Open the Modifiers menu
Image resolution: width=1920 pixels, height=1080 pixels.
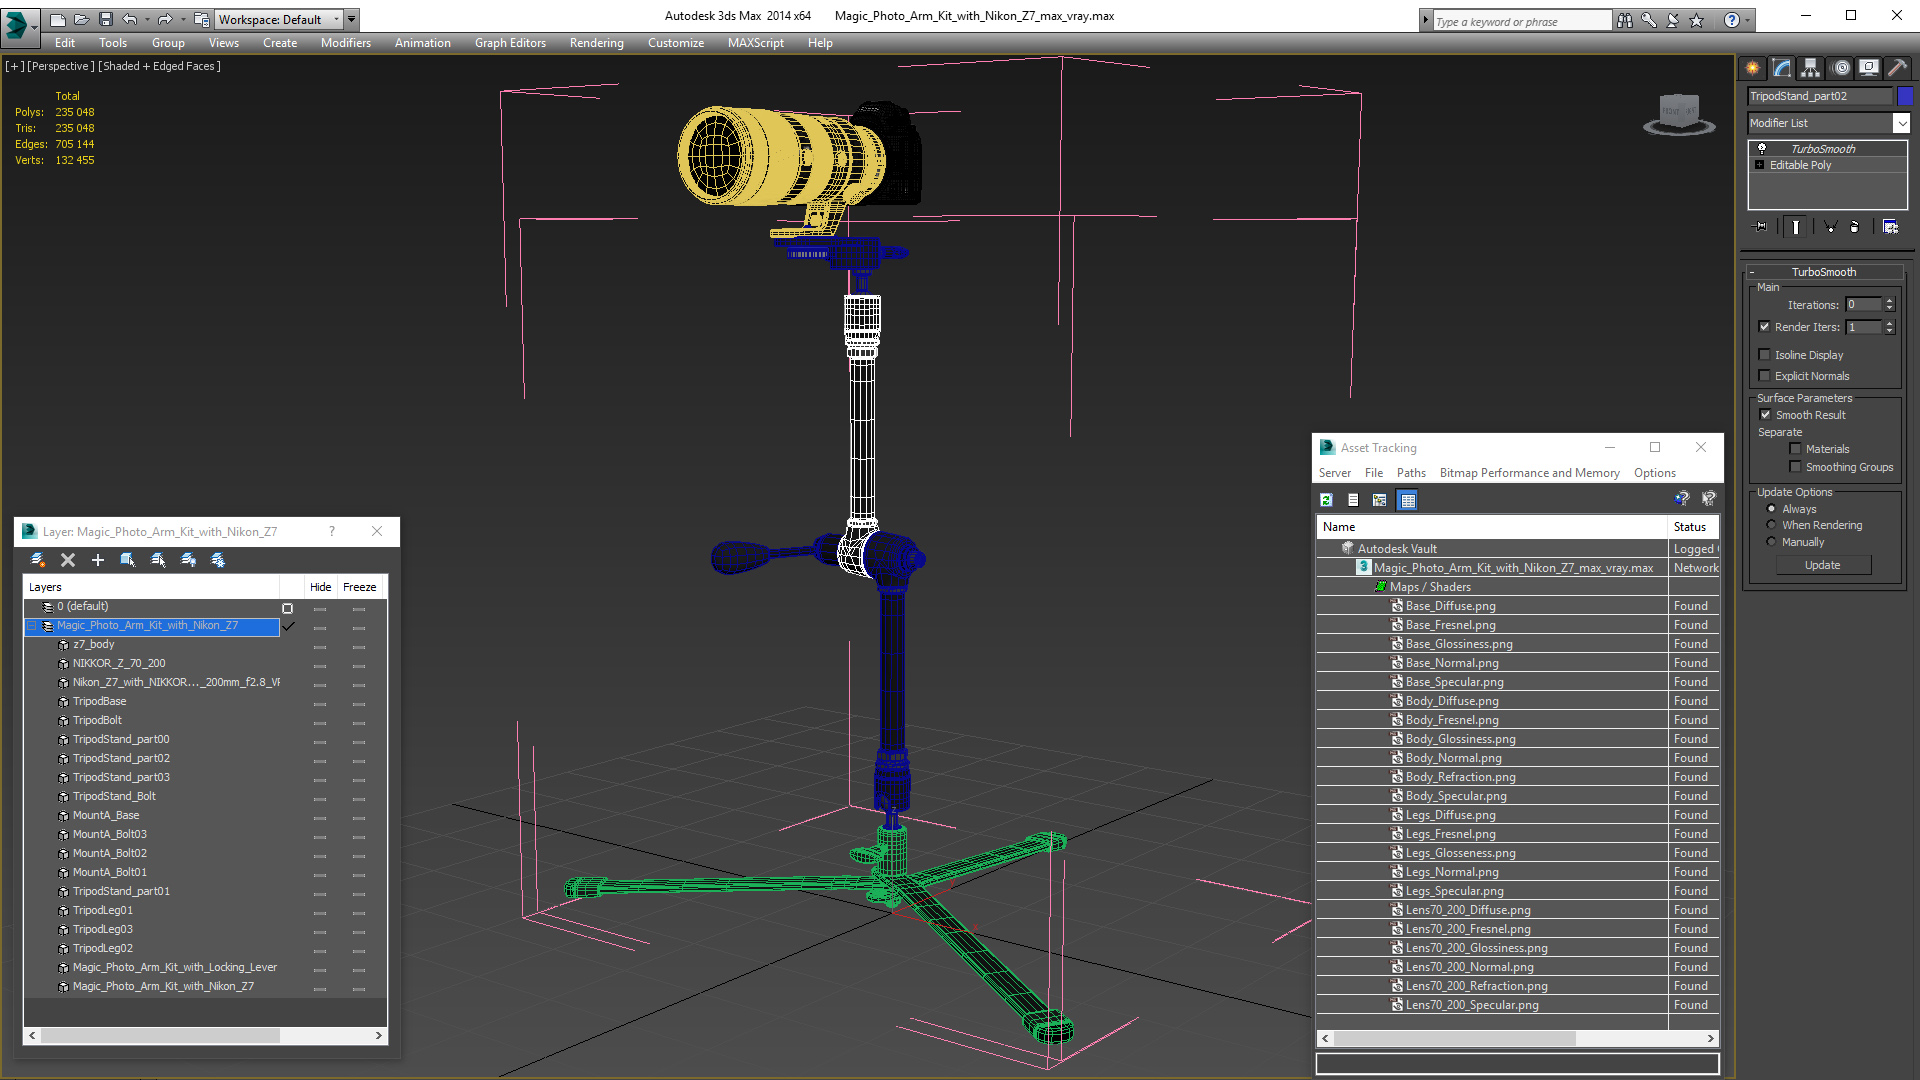(346, 43)
